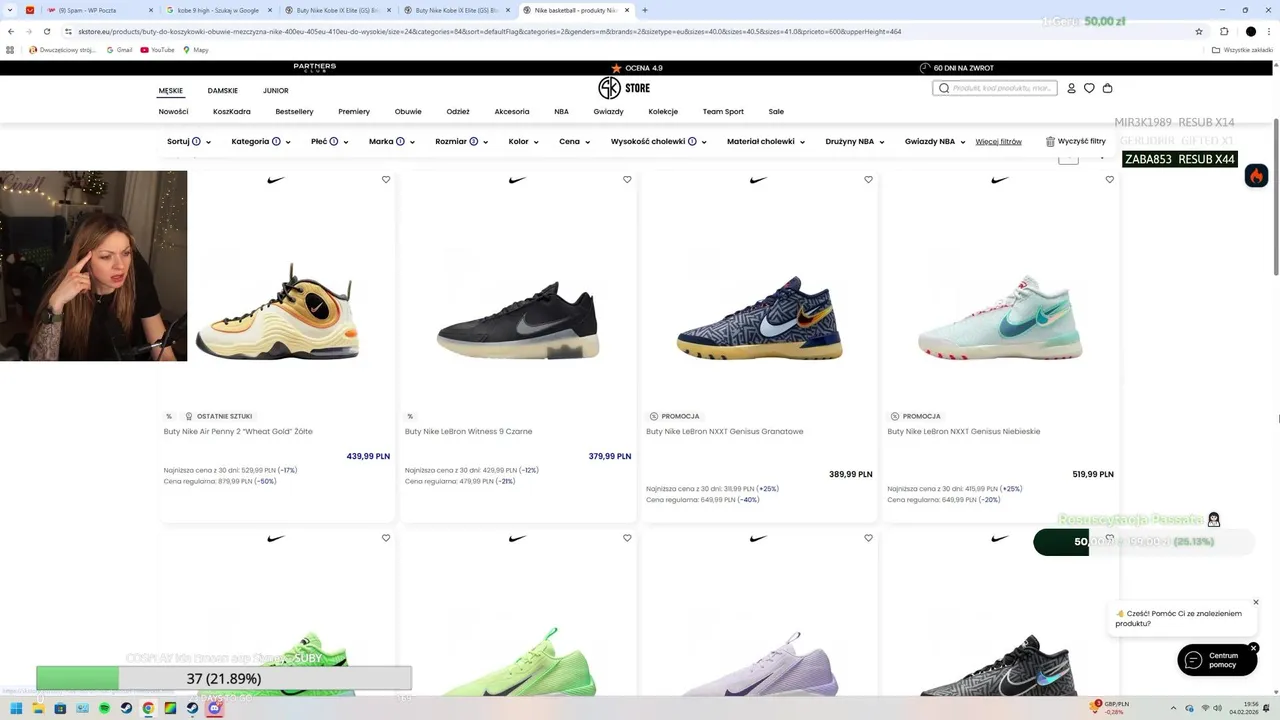Click the LeBron NXXT Genisus Granatowe shoe image
The image size is (1280, 720).
(x=759, y=317)
